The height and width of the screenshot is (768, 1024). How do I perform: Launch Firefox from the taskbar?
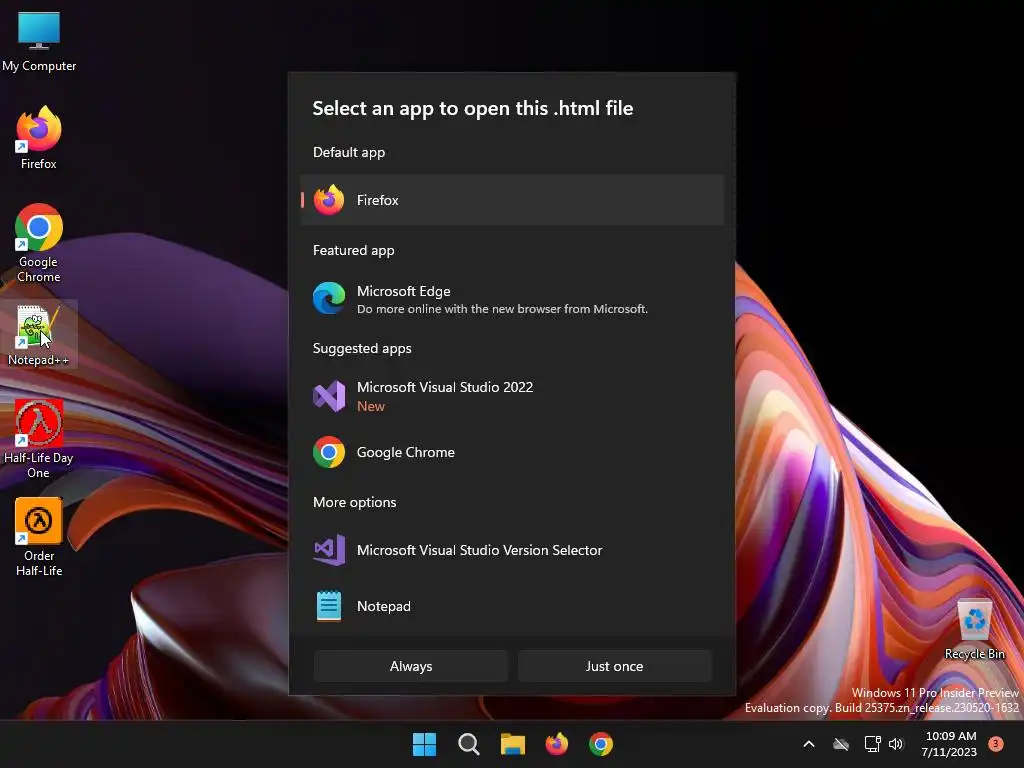pyautogui.click(x=556, y=744)
